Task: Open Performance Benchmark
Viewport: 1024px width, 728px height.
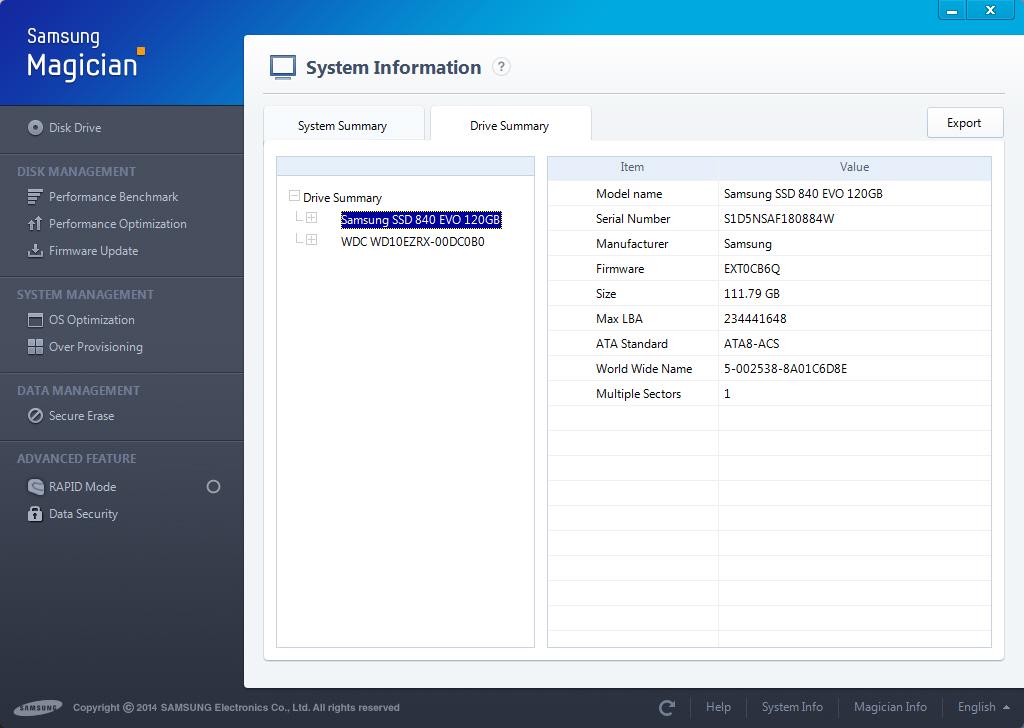Action: [114, 197]
